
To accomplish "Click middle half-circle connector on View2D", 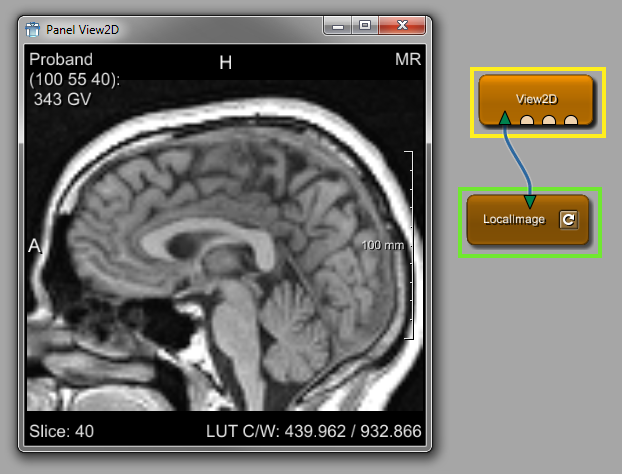I will click(x=549, y=121).
